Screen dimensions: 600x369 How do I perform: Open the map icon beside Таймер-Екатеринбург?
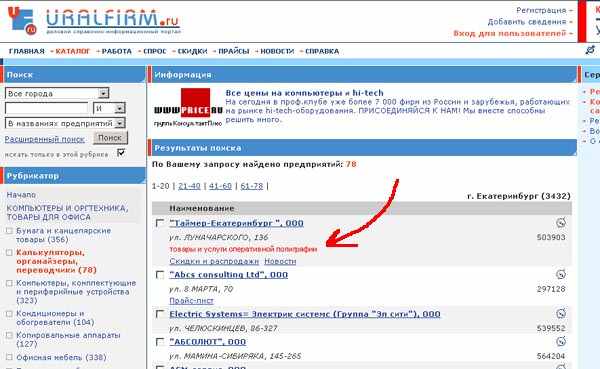pyautogui.click(x=561, y=222)
